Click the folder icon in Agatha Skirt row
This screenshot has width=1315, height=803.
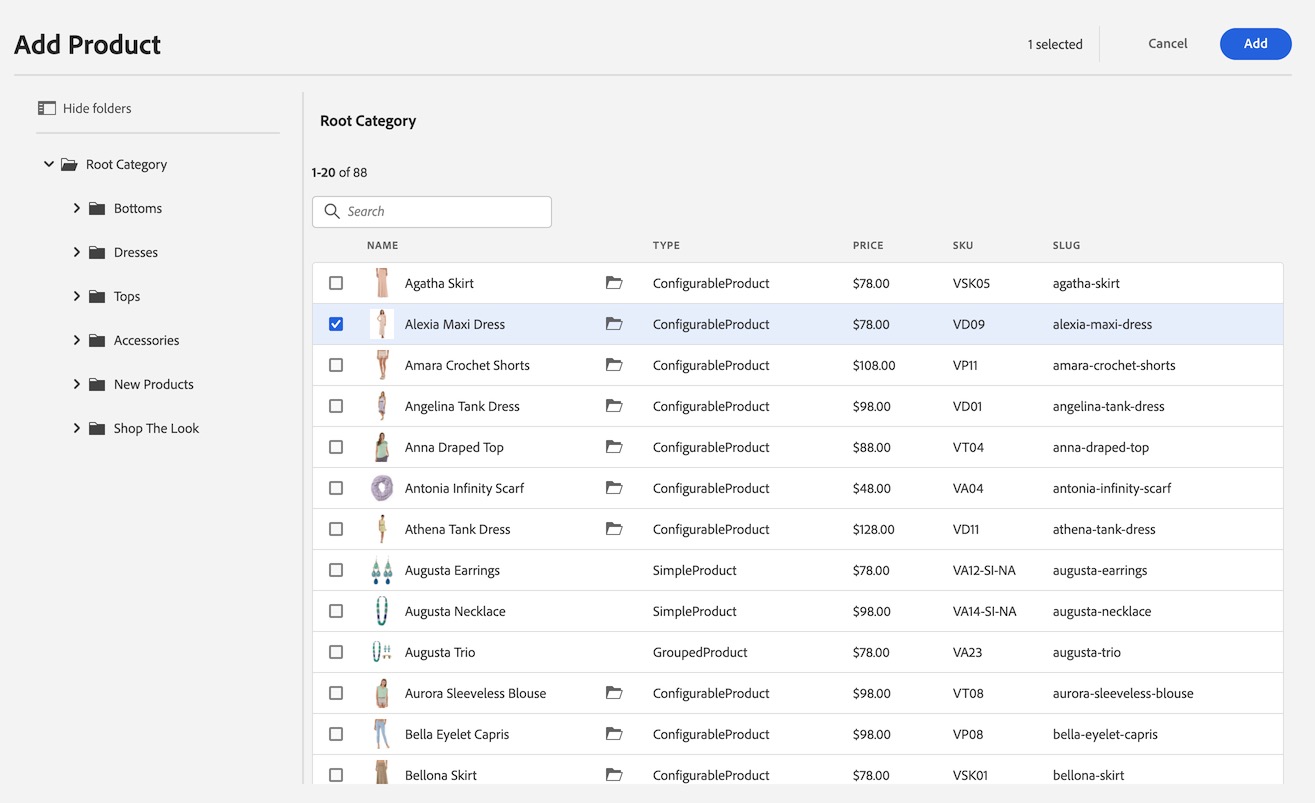click(x=614, y=283)
